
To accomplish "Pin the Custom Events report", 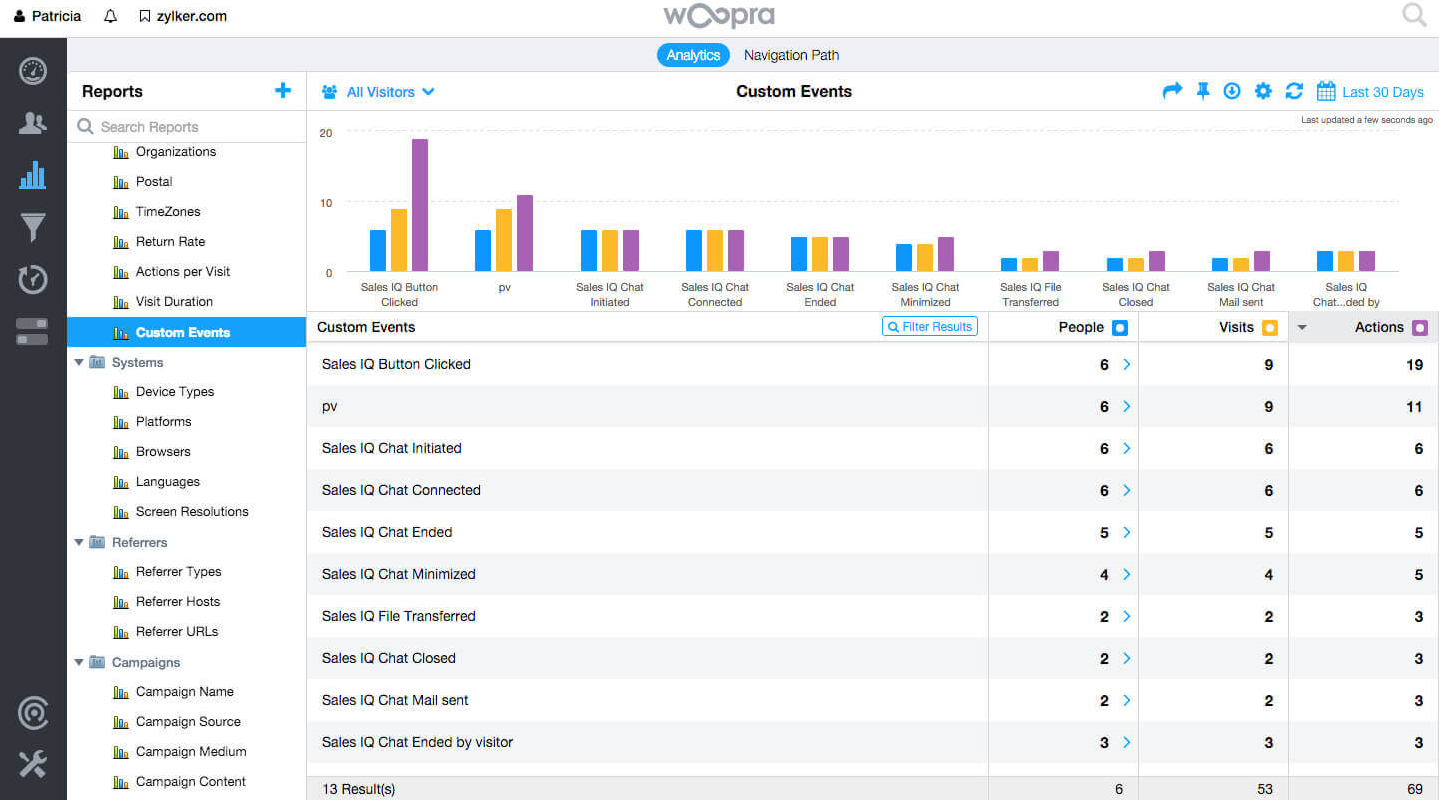I will click(x=1203, y=91).
